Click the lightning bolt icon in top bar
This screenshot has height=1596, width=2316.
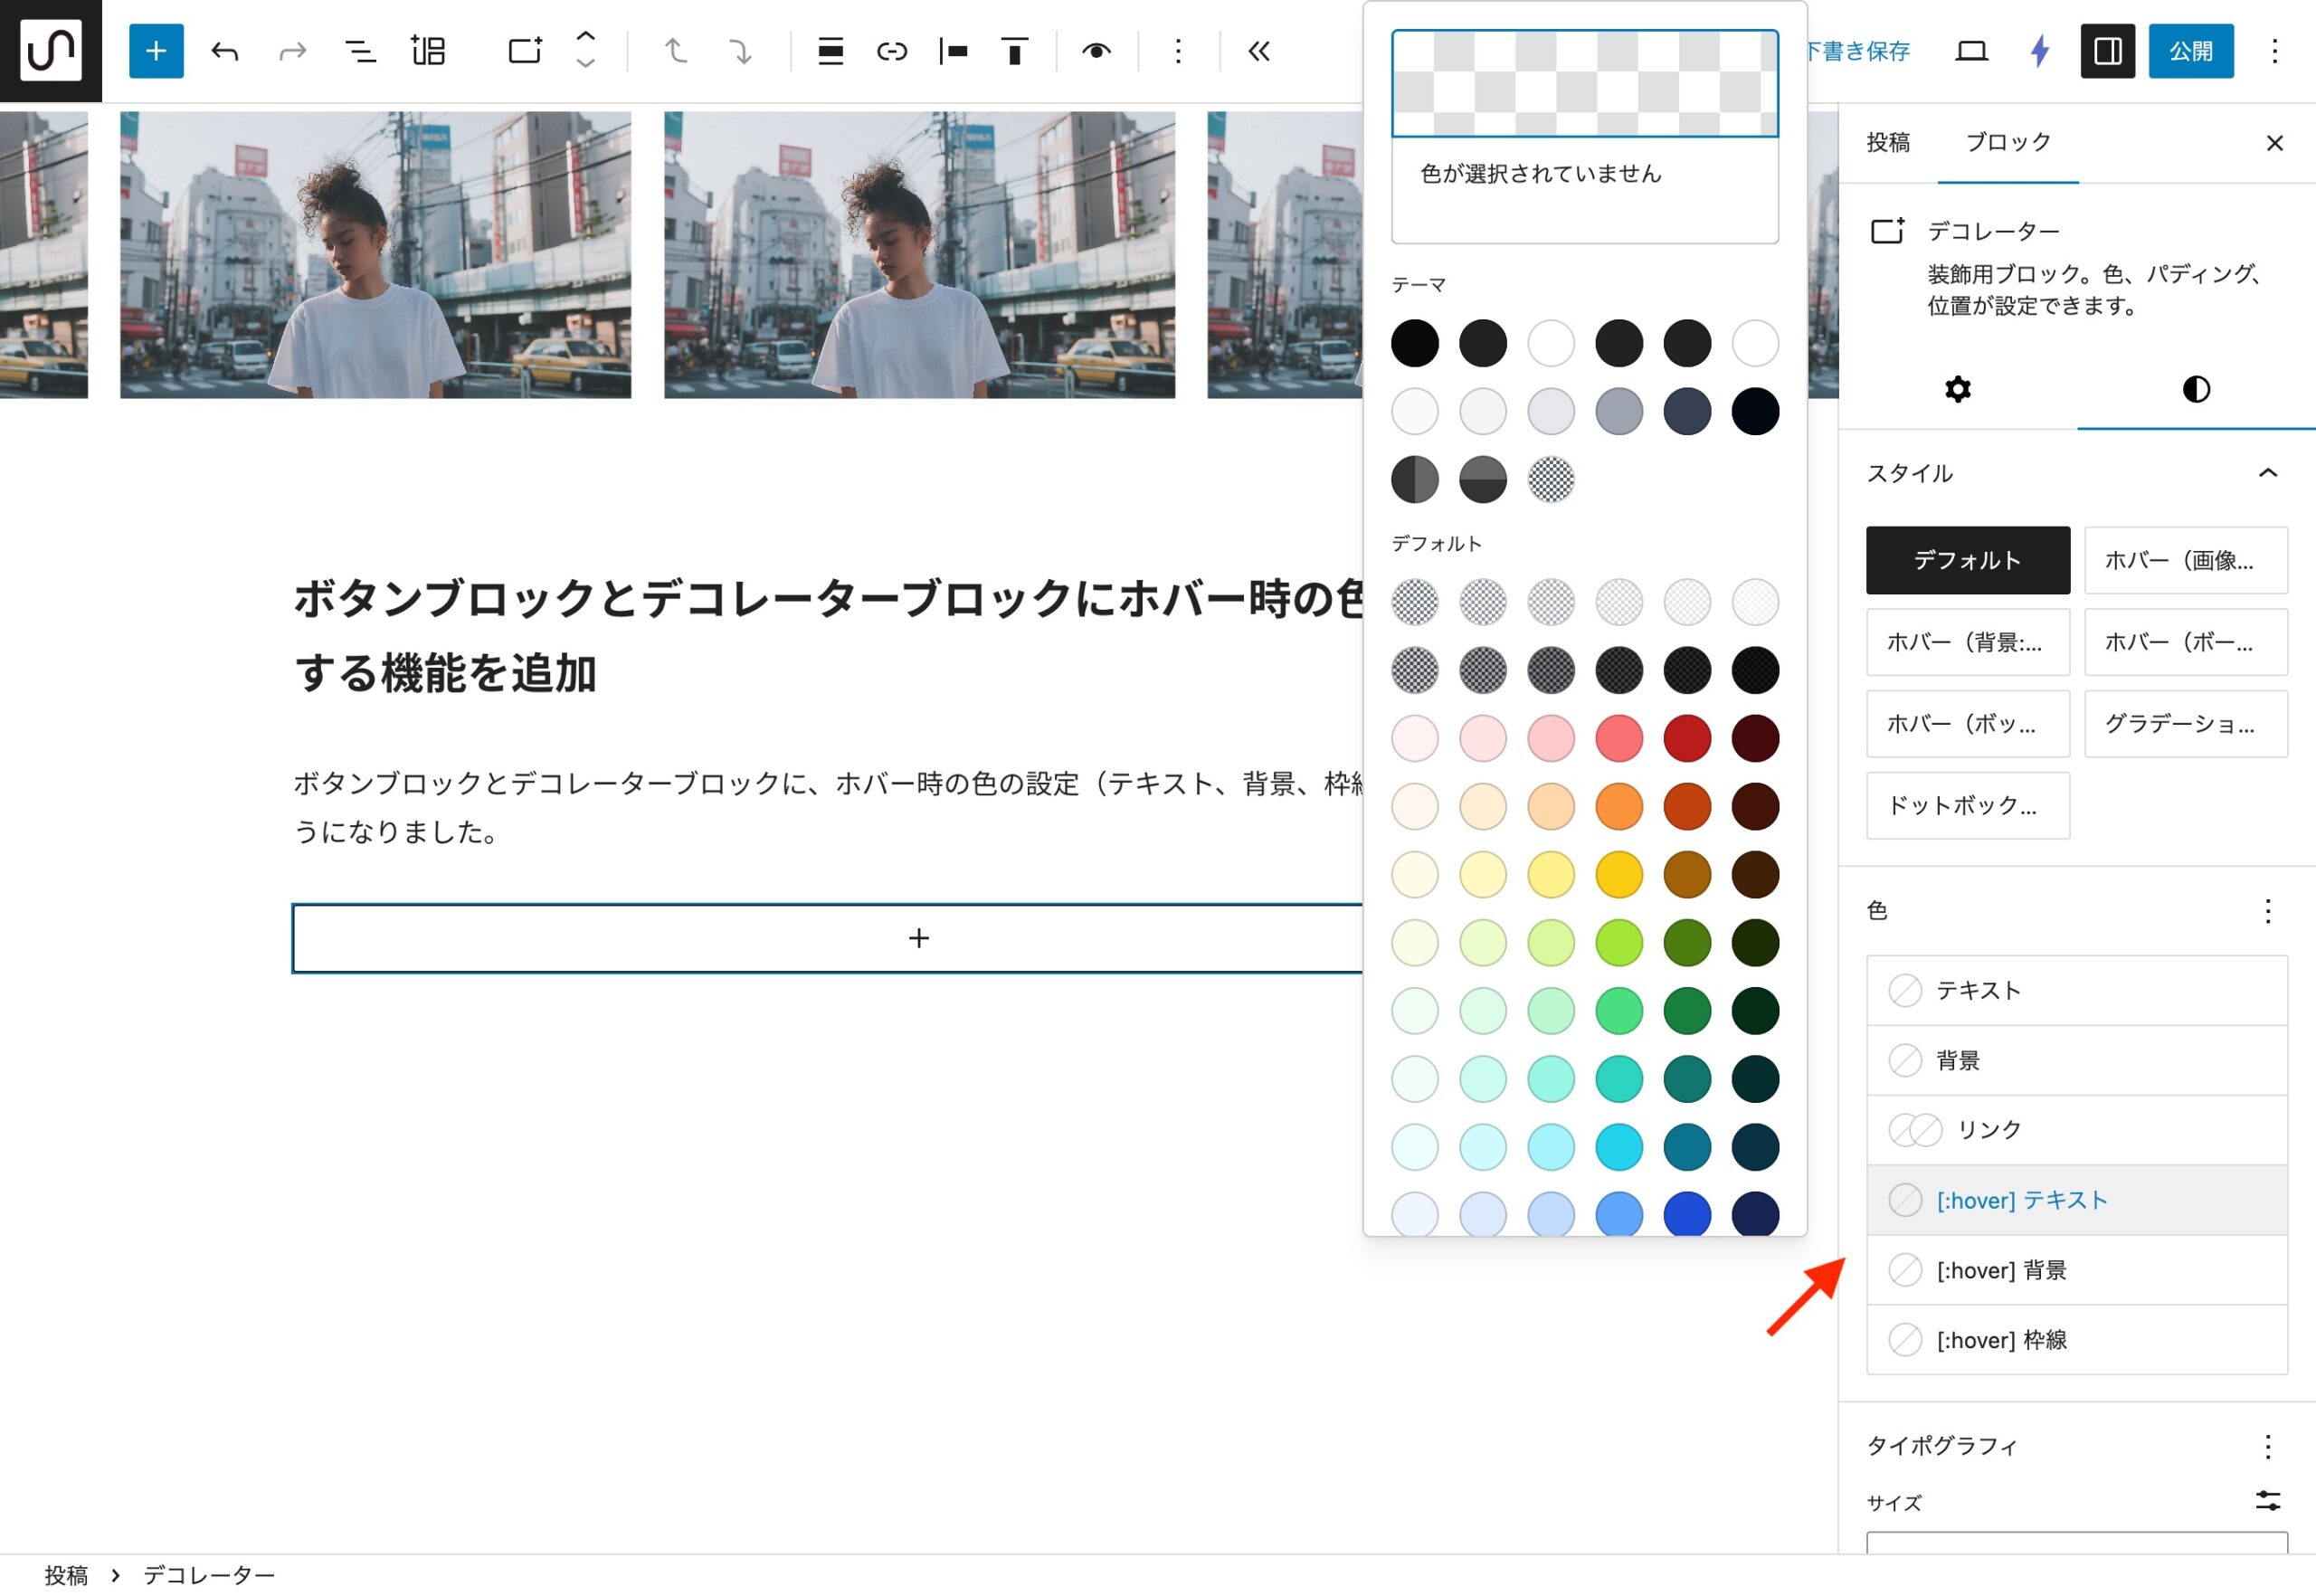pos(2039,51)
